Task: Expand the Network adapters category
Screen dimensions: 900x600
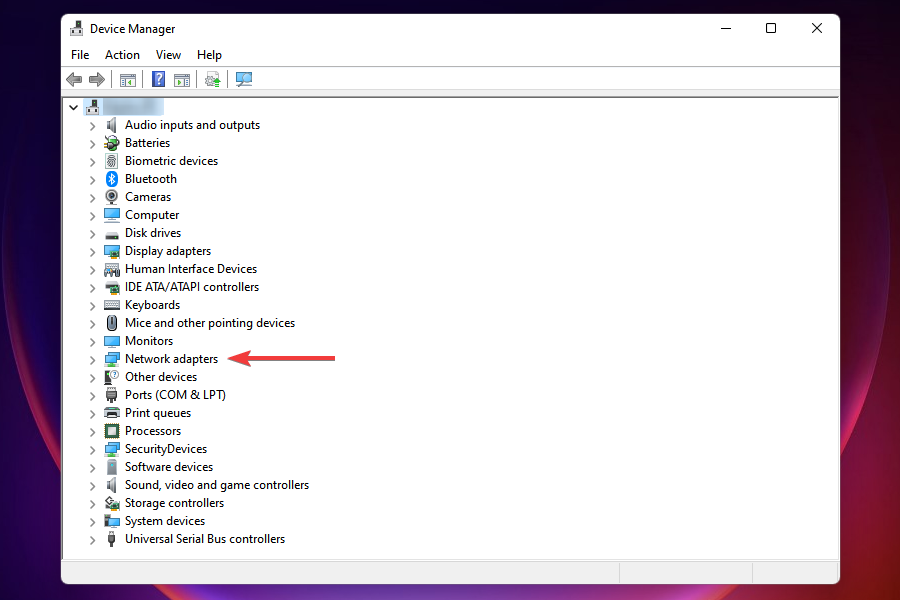Action: pos(91,358)
